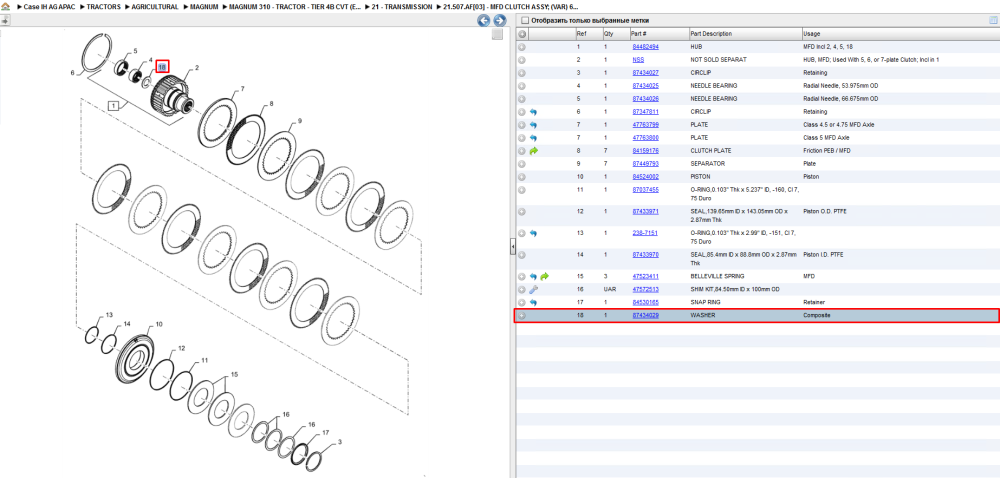Click the pin icon above the diagram

coord(5,20)
